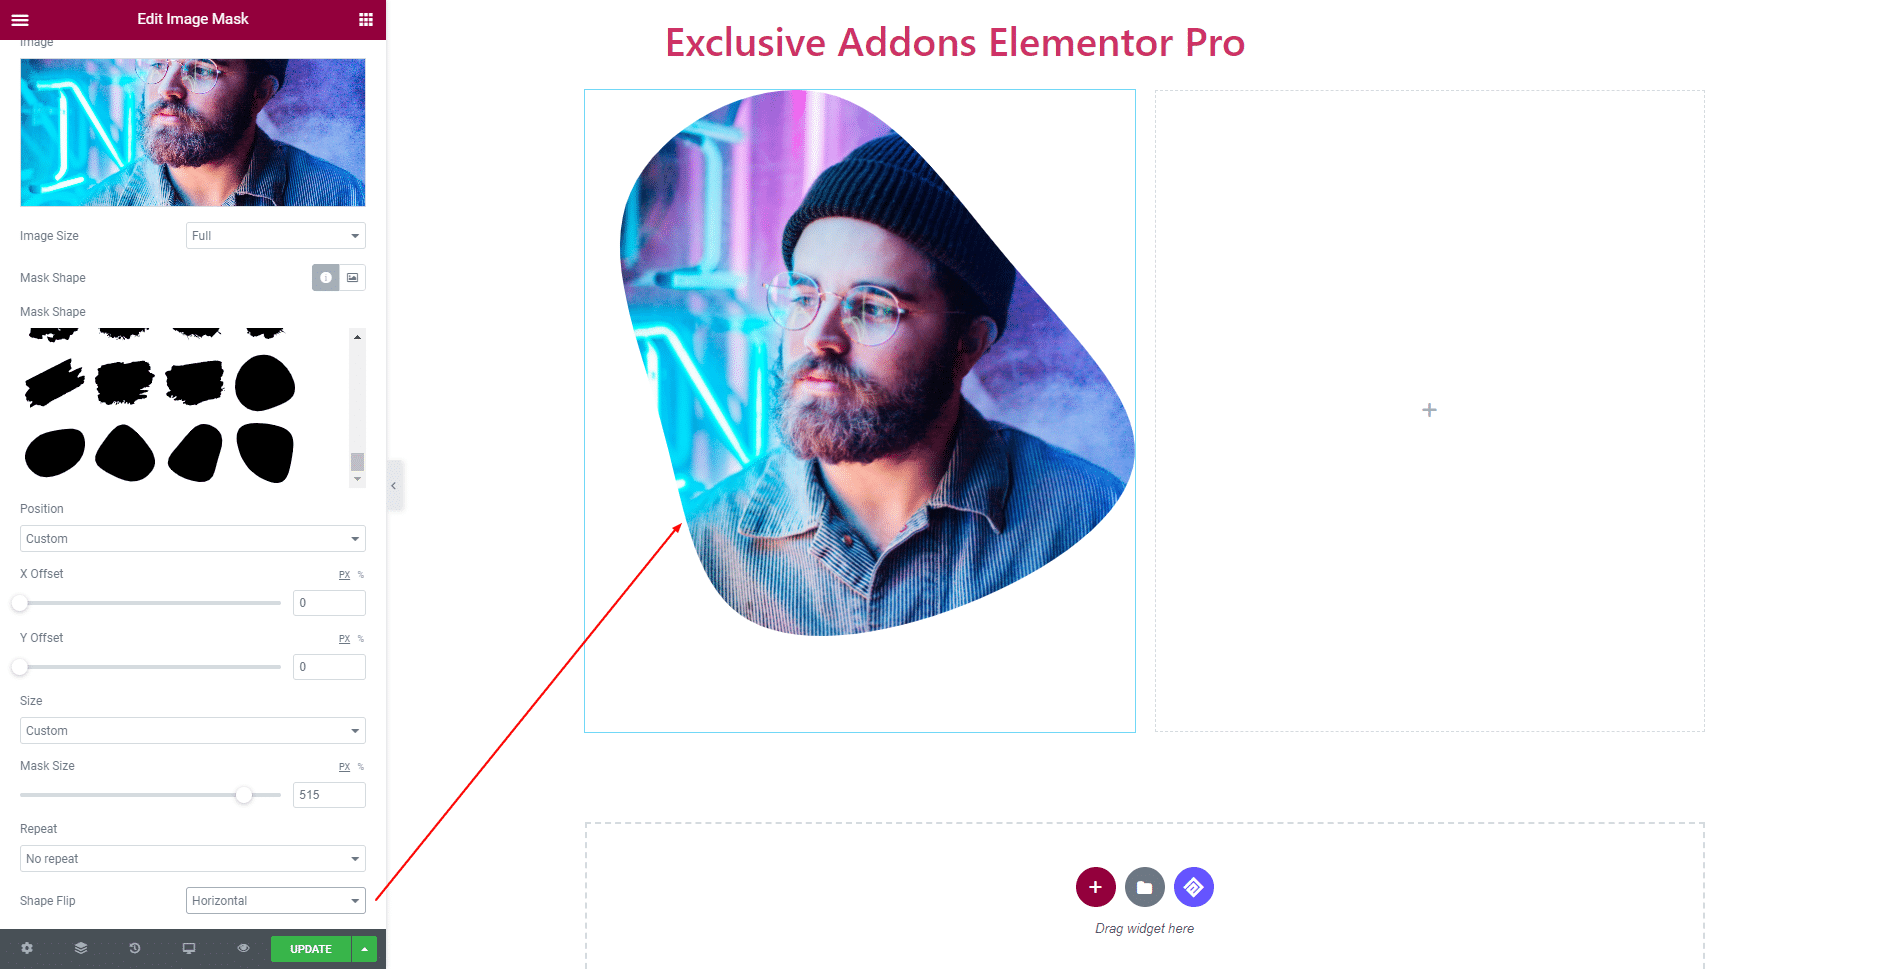The image size is (1903, 969).
Task: Switch mask shape to custom image toggle
Action: tap(353, 278)
